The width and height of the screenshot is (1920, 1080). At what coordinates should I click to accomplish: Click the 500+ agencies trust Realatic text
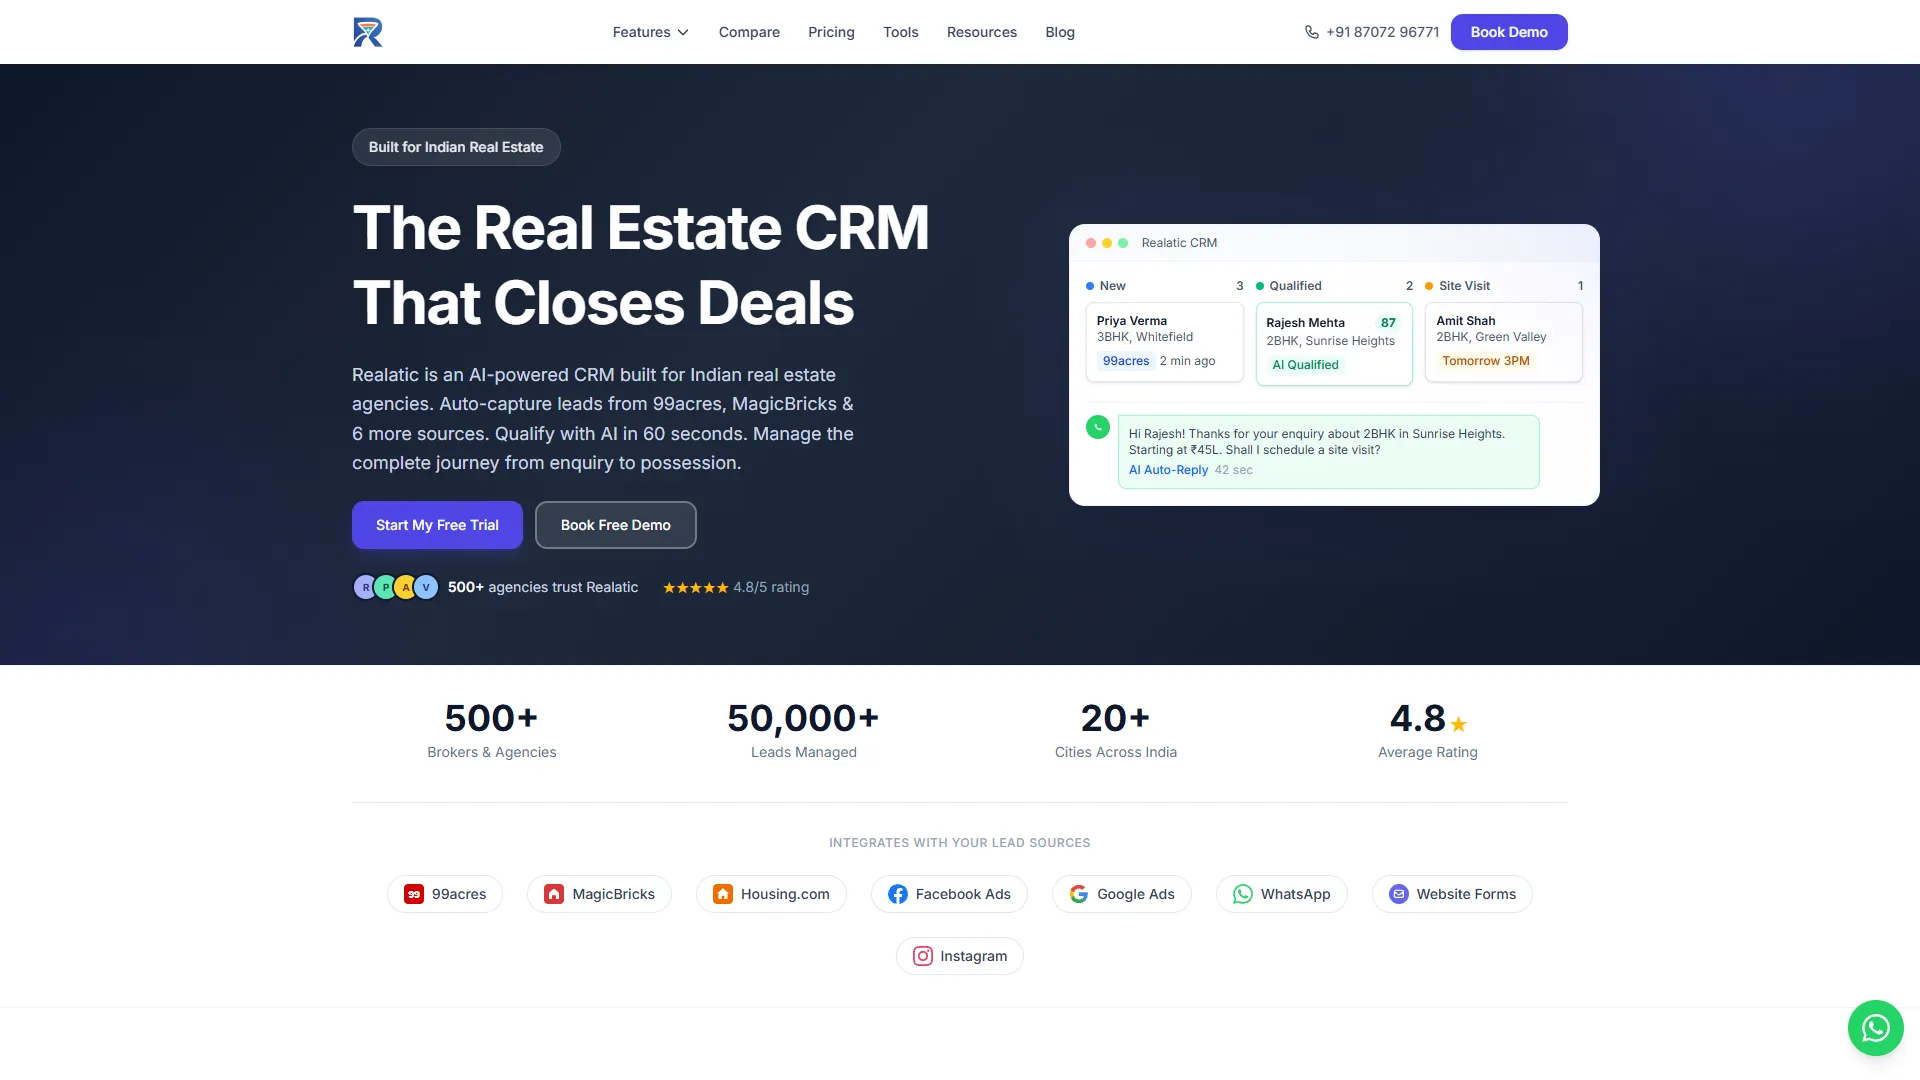coord(543,587)
